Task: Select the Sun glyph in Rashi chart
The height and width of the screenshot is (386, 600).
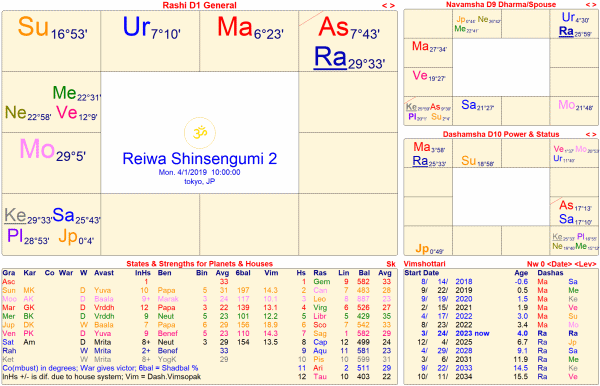Action: [33, 27]
